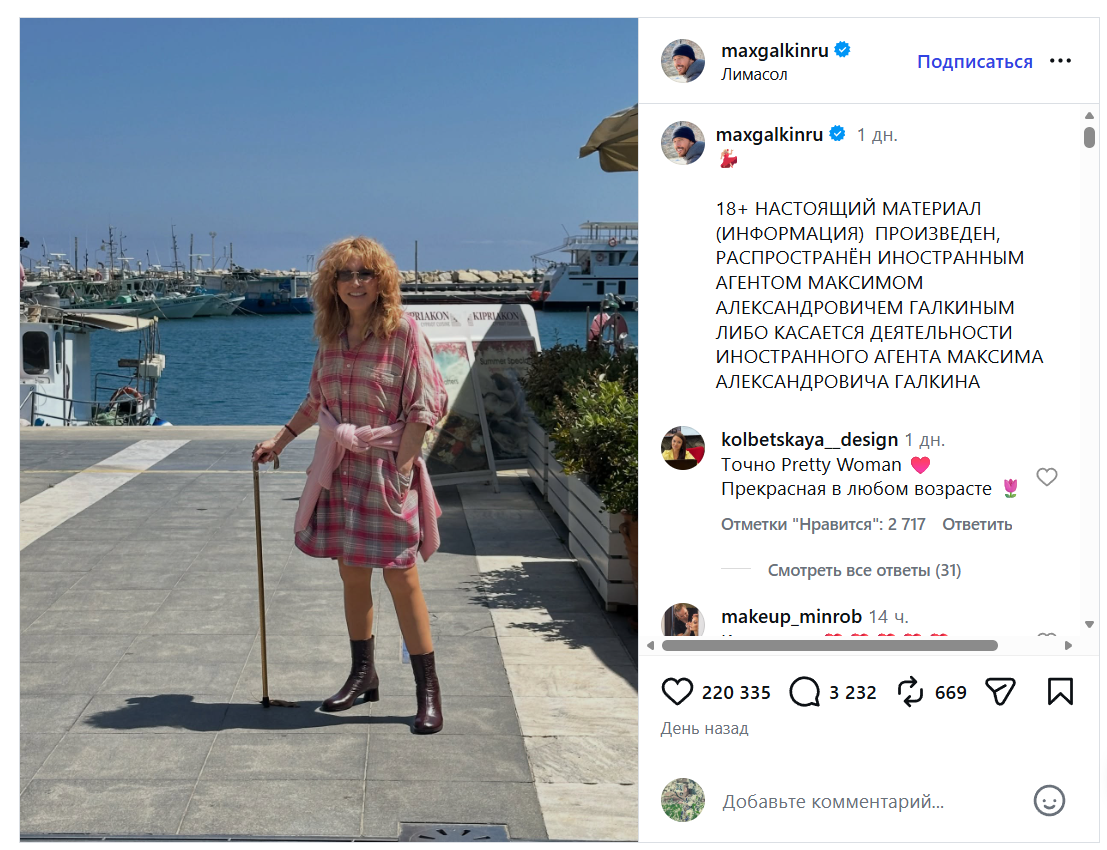Focus the Добавьте комментарий input field
Screen dimensions: 1107x850
point(870,801)
